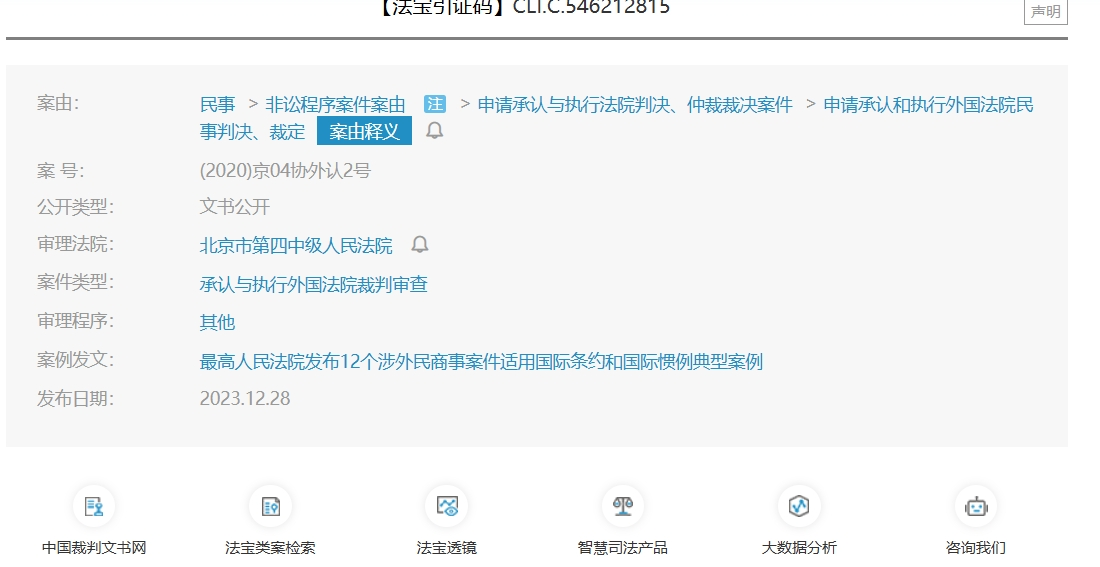Click case type 承认与执行外国法院裁判审查

click(313, 284)
